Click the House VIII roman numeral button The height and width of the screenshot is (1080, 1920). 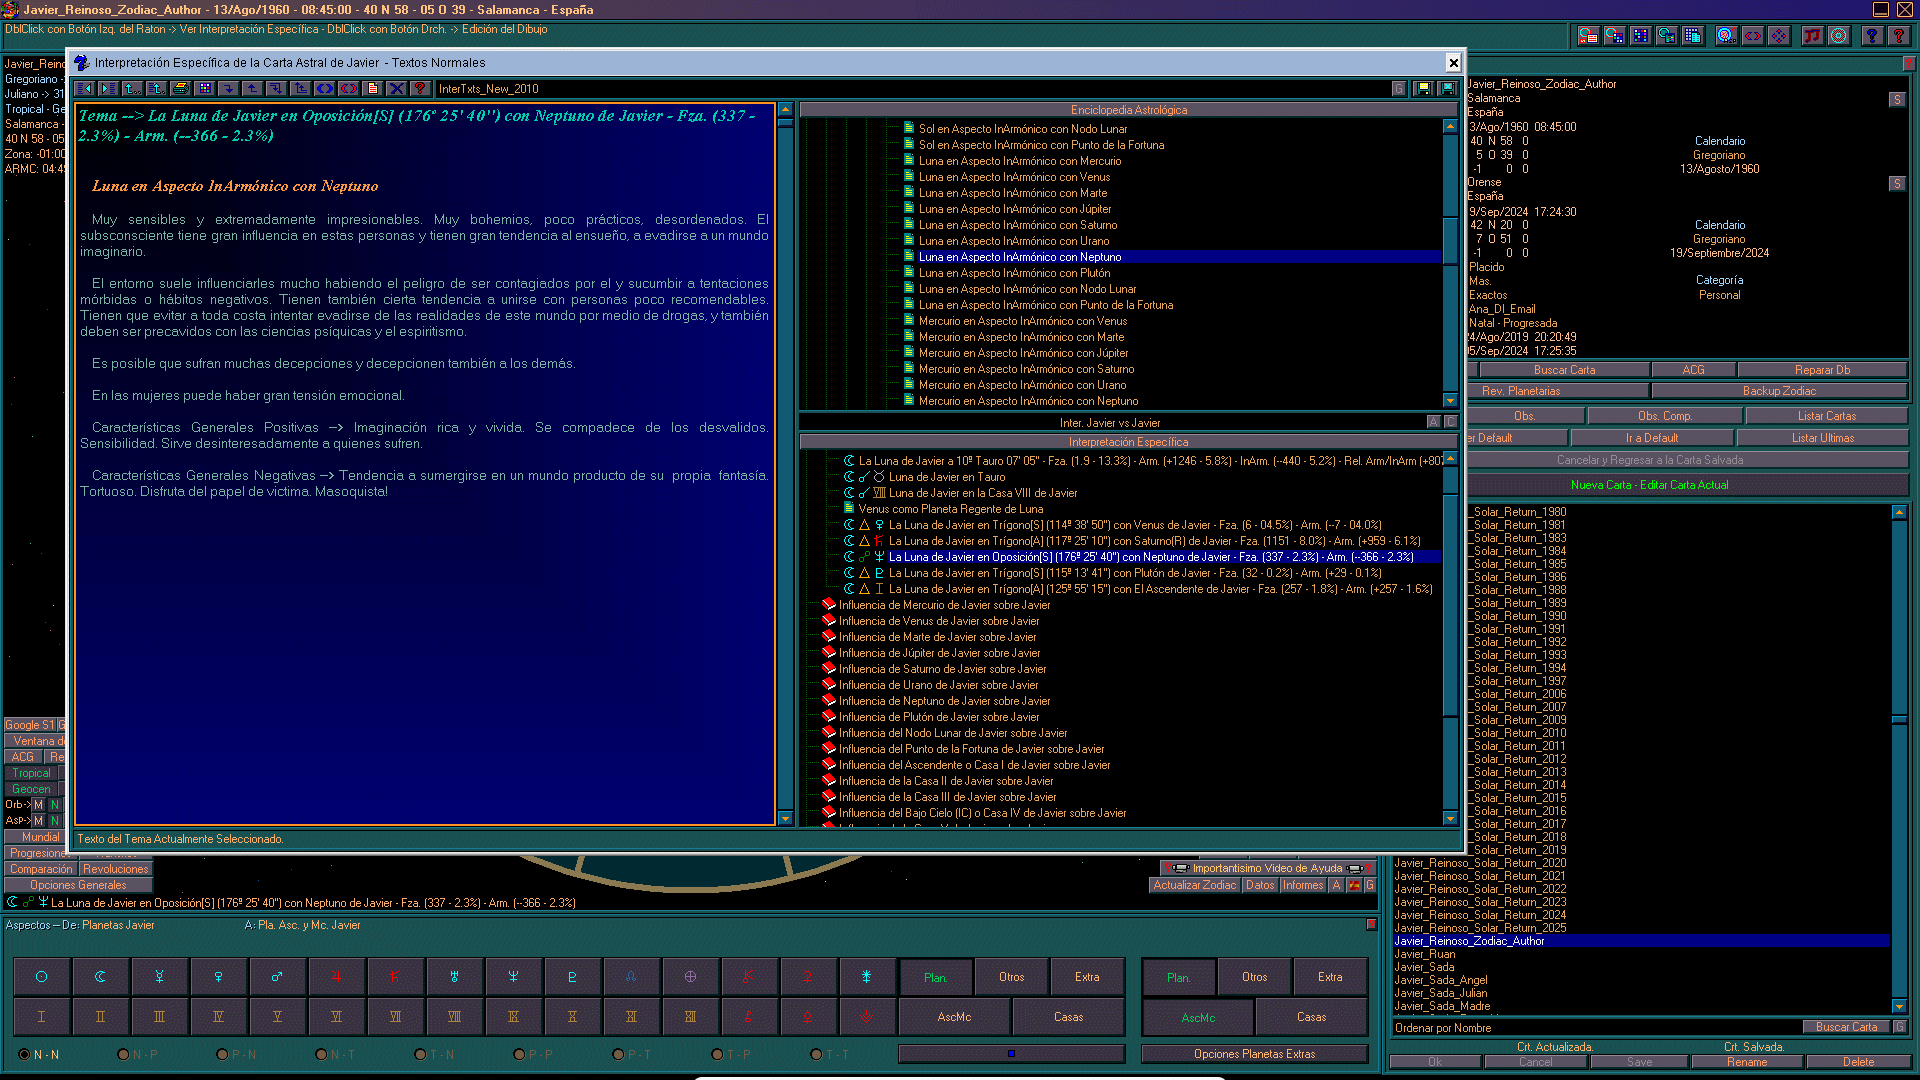pos(454,1017)
